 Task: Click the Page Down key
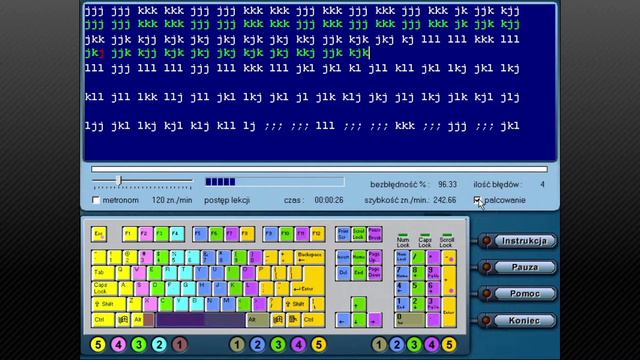(x=375, y=273)
